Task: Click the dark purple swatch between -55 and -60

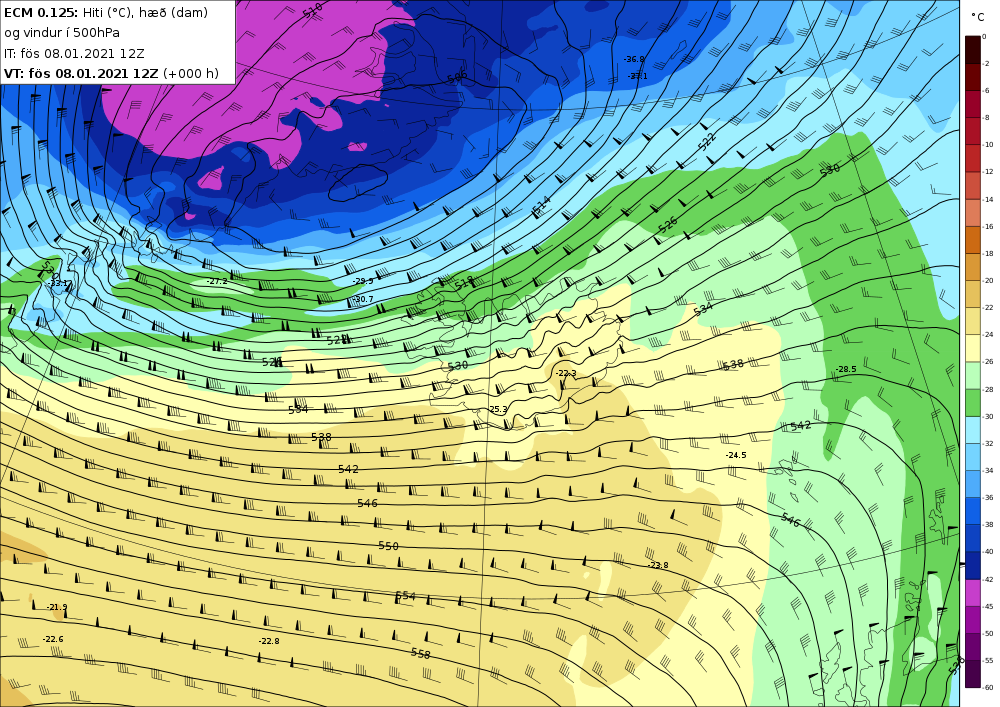Action: [x=973, y=674]
